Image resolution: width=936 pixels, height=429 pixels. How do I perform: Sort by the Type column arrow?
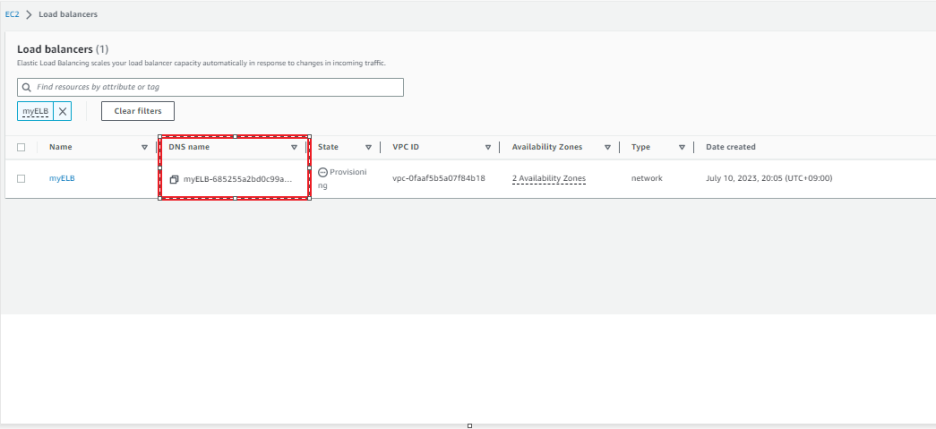(682, 147)
